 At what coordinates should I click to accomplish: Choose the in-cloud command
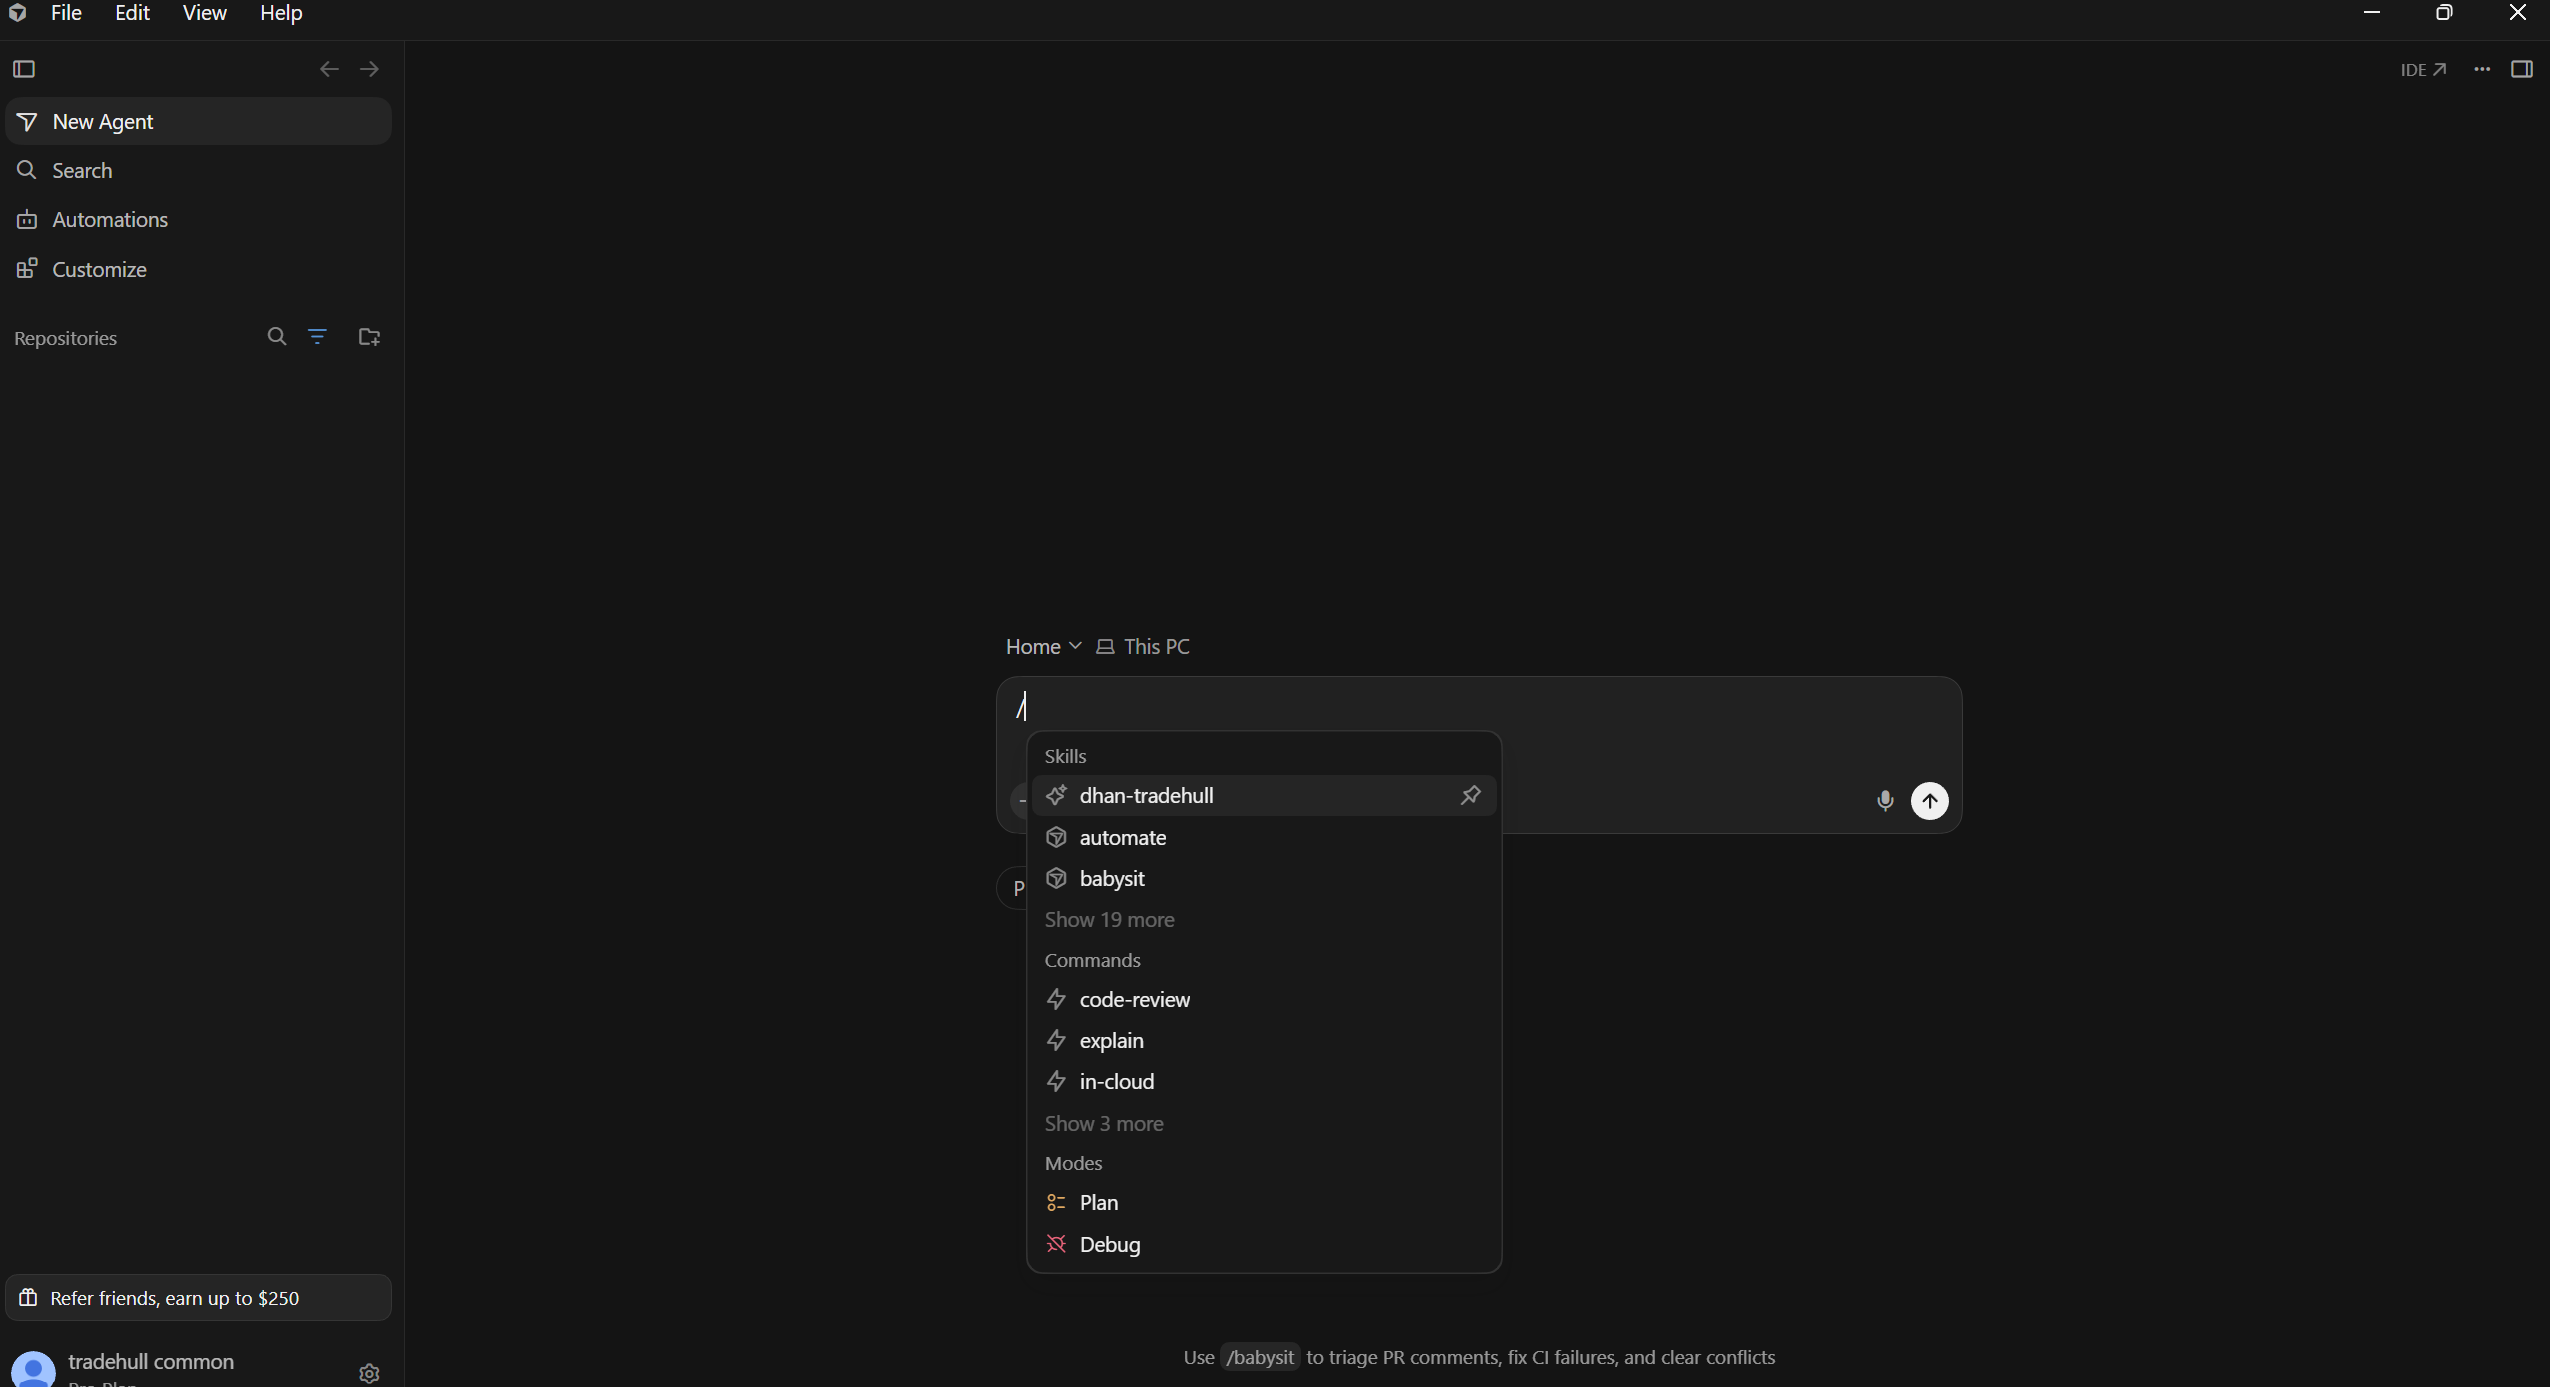tap(1264, 1081)
